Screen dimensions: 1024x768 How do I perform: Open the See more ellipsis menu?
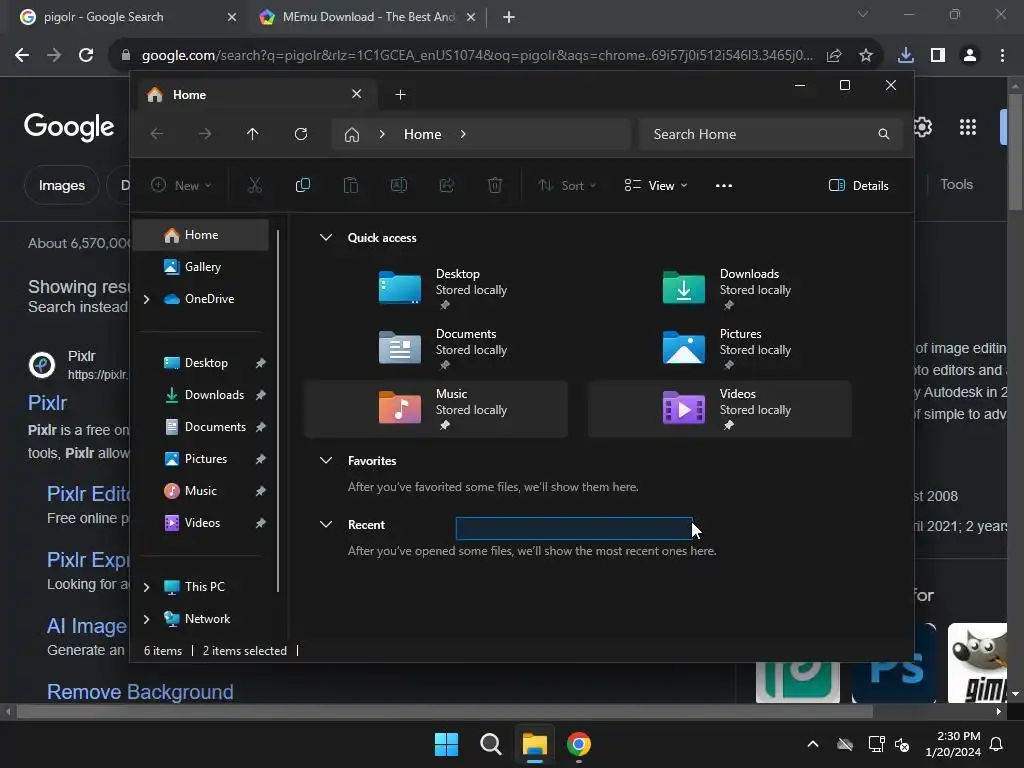[x=724, y=185]
